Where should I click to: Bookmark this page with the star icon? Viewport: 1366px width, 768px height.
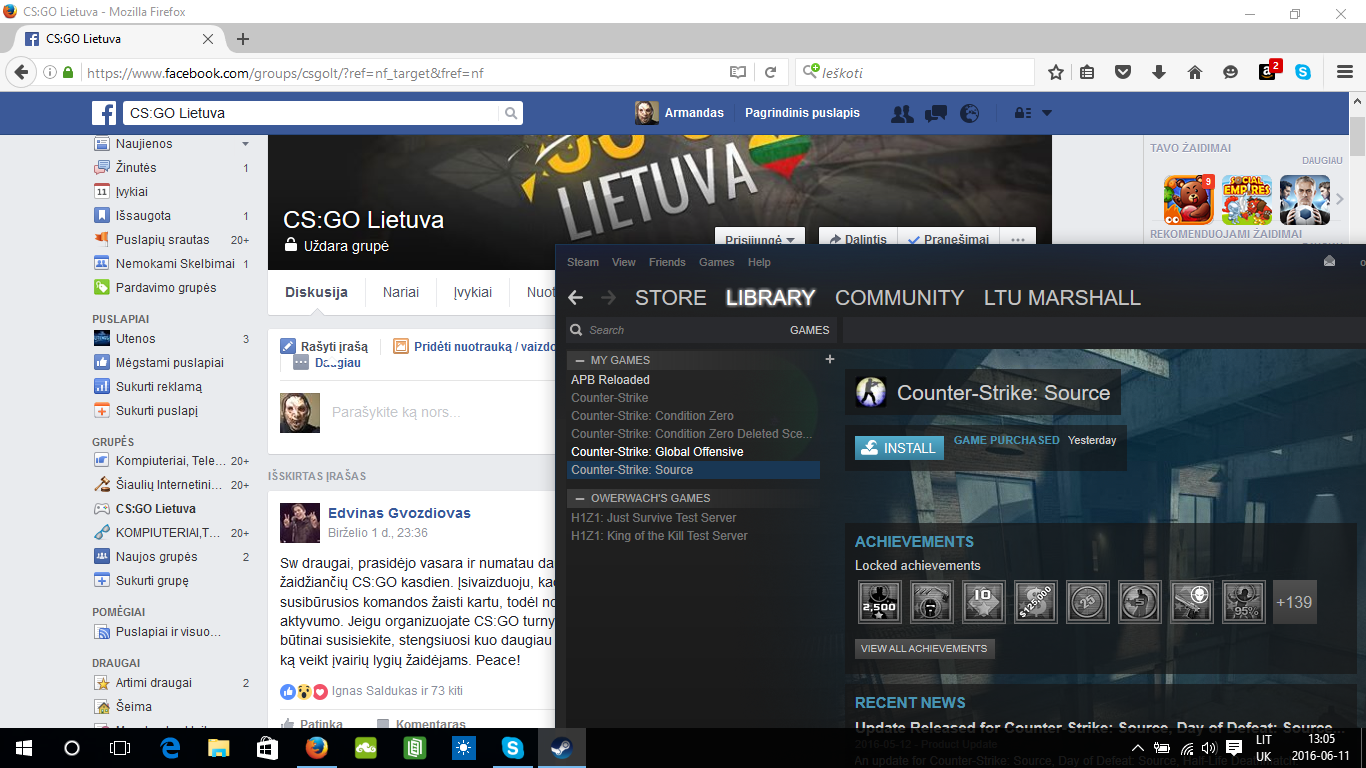pos(1056,72)
